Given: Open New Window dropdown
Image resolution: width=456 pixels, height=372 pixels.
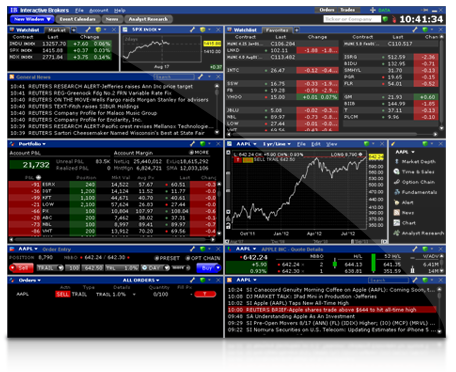Looking at the screenshot, I should click(x=32, y=19).
